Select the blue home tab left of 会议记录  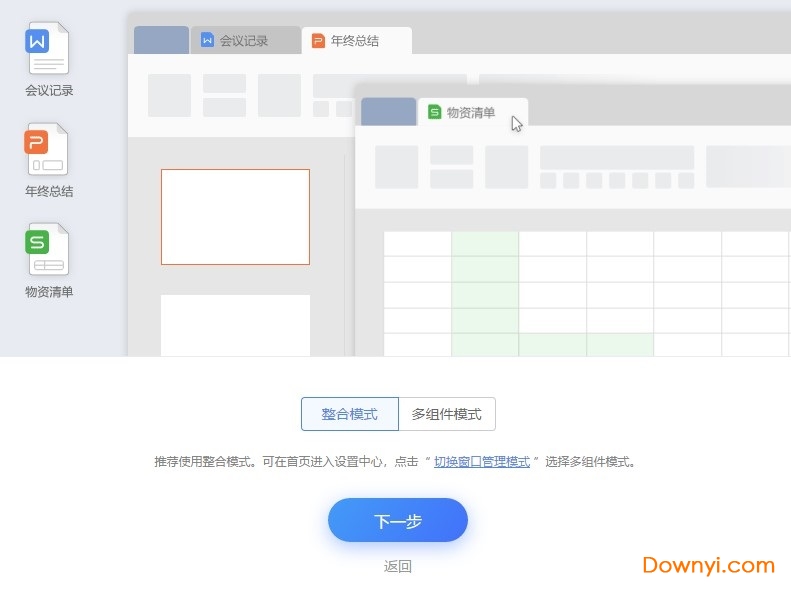pyautogui.click(x=161, y=41)
